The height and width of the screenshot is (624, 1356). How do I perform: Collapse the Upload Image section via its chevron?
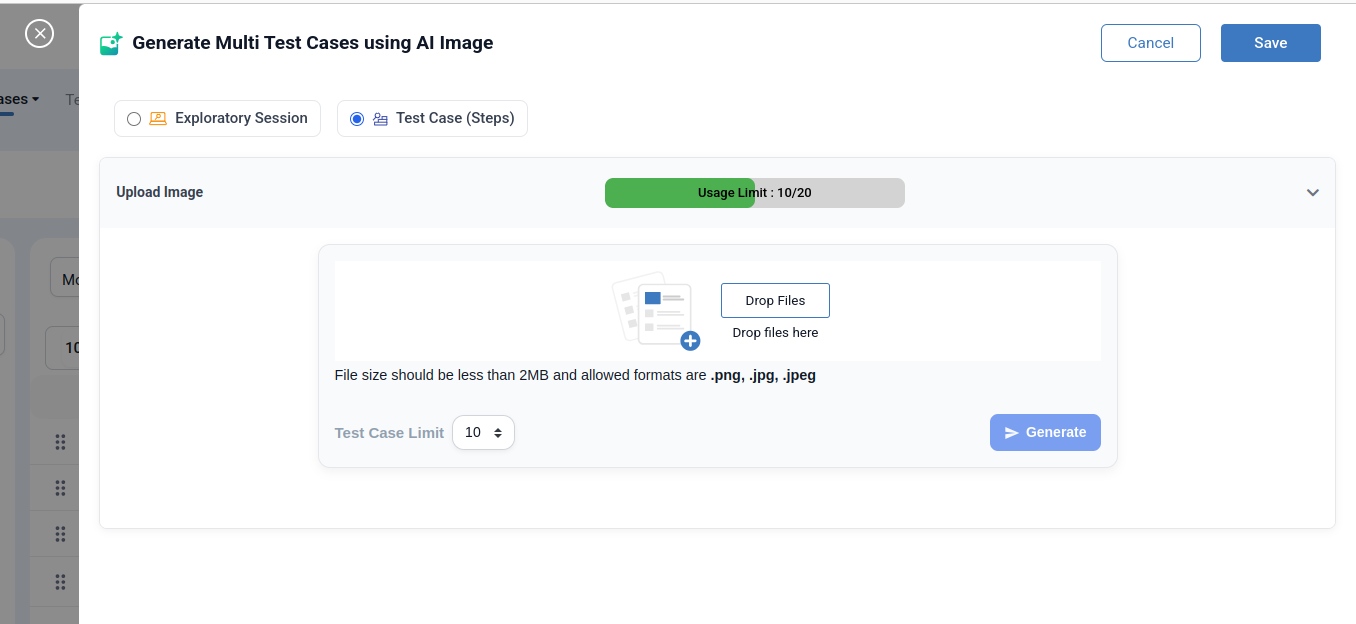1312,192
